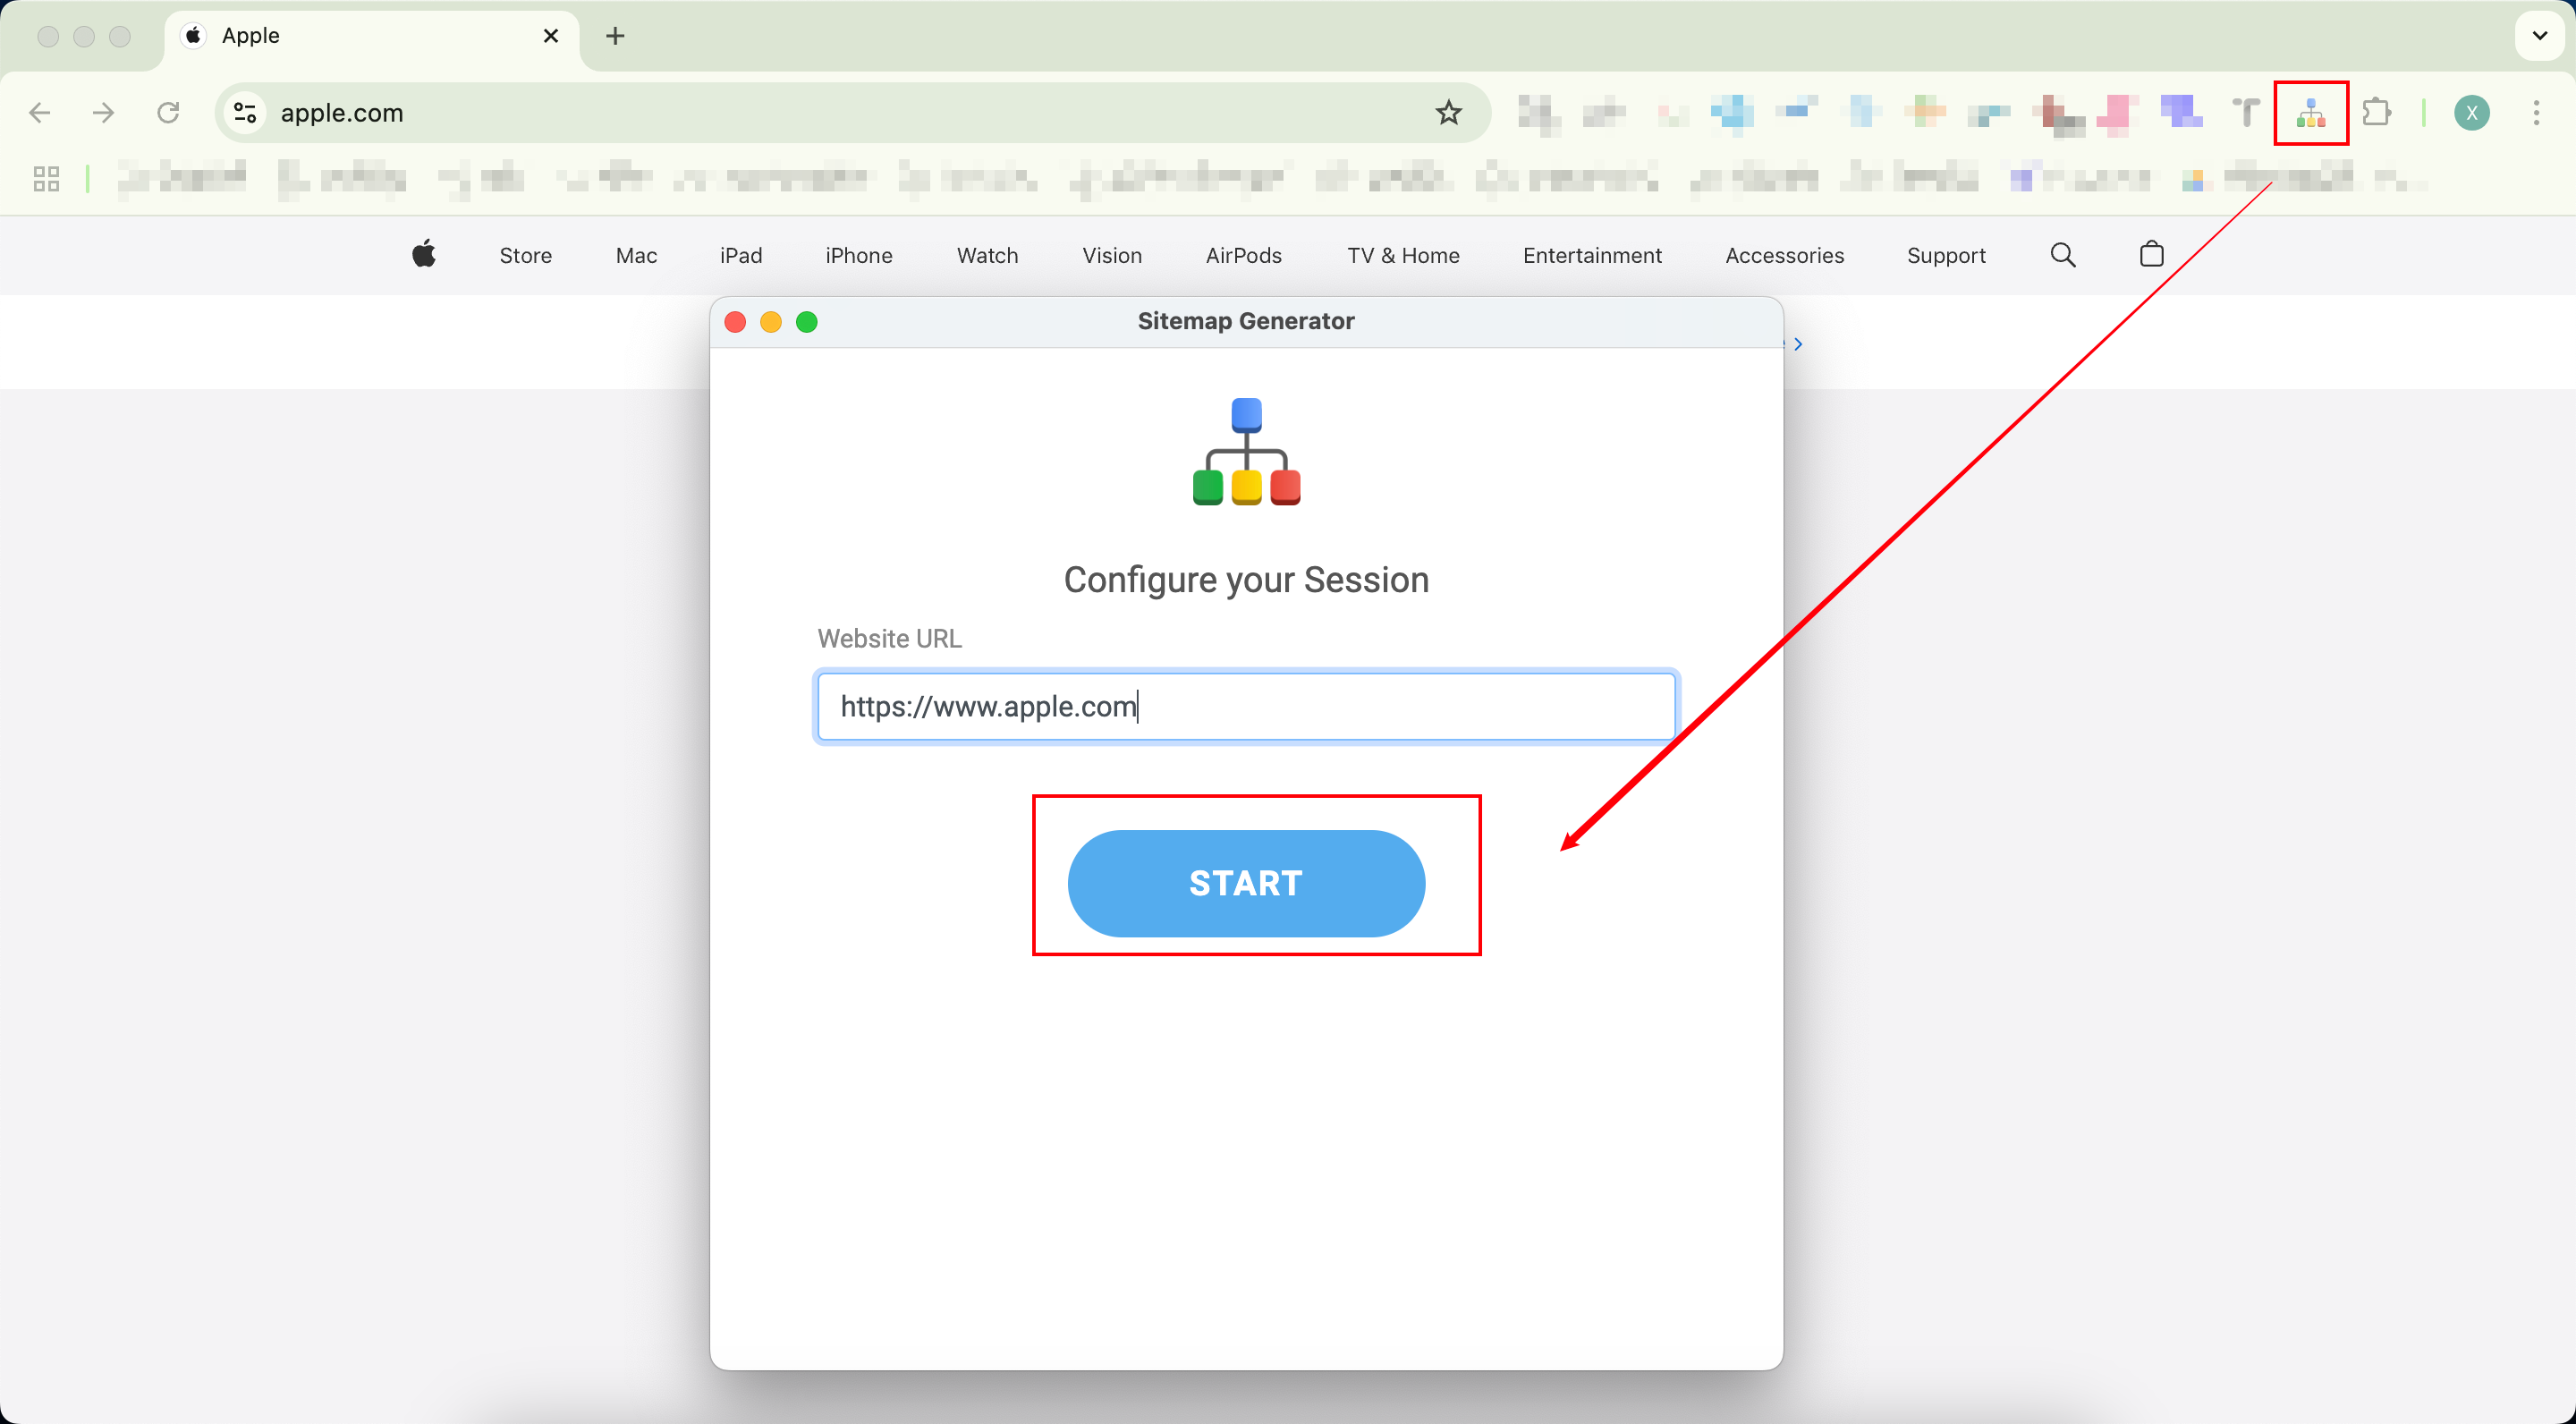View site information icon in address bar
2576x1424 pixels.
click(x=245, y=113)
